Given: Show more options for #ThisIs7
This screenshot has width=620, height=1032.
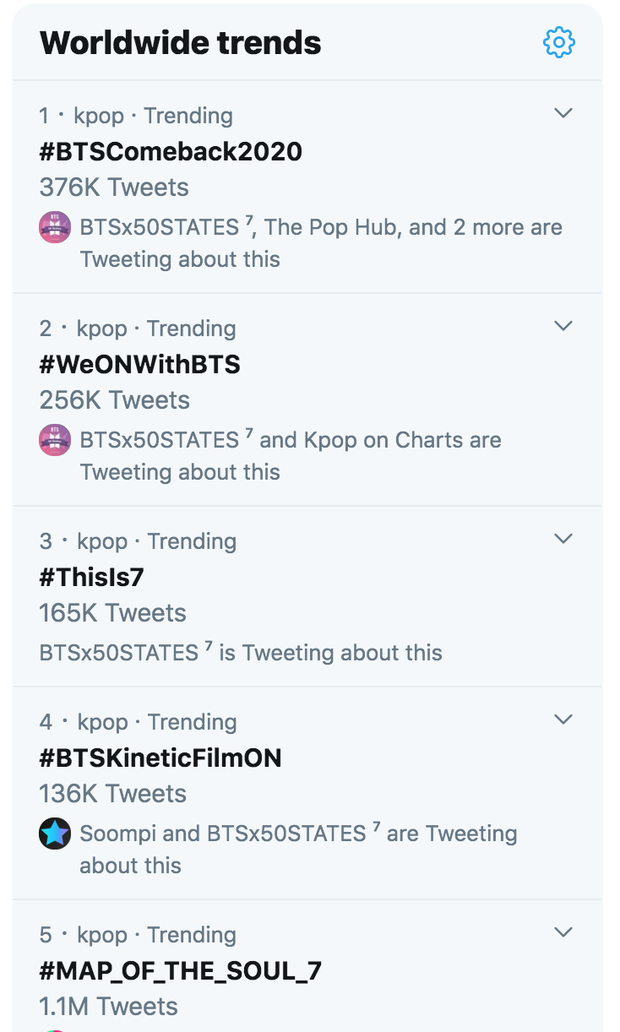Looking at the screenshot, I should tap(563, 539).
